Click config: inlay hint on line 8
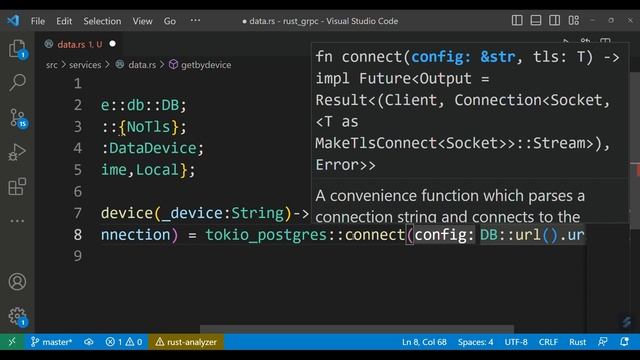The height and width of the screenshot is (360, 640). (x=444, y=235)
